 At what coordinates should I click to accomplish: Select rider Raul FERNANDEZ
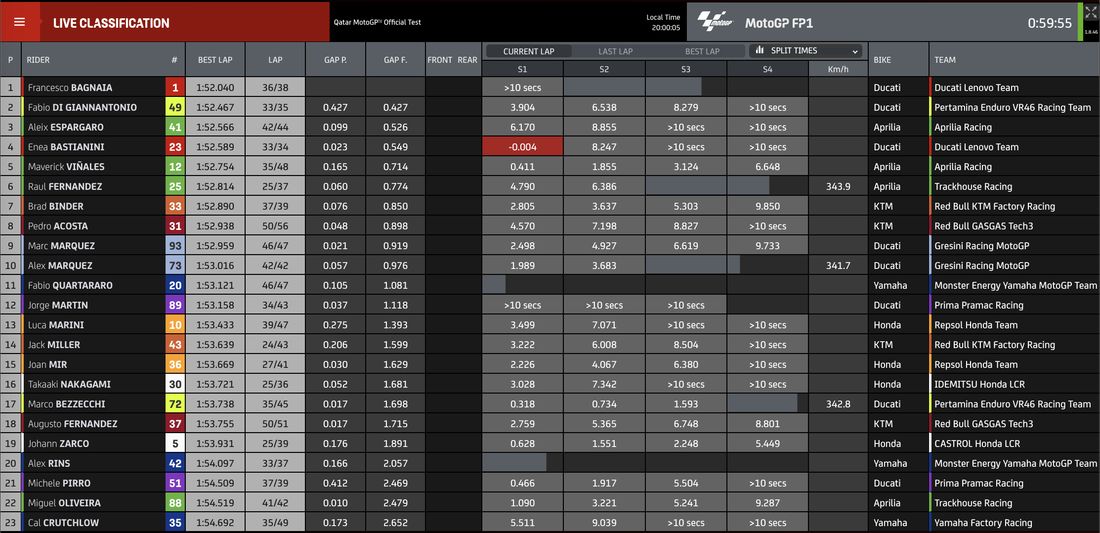65,187
